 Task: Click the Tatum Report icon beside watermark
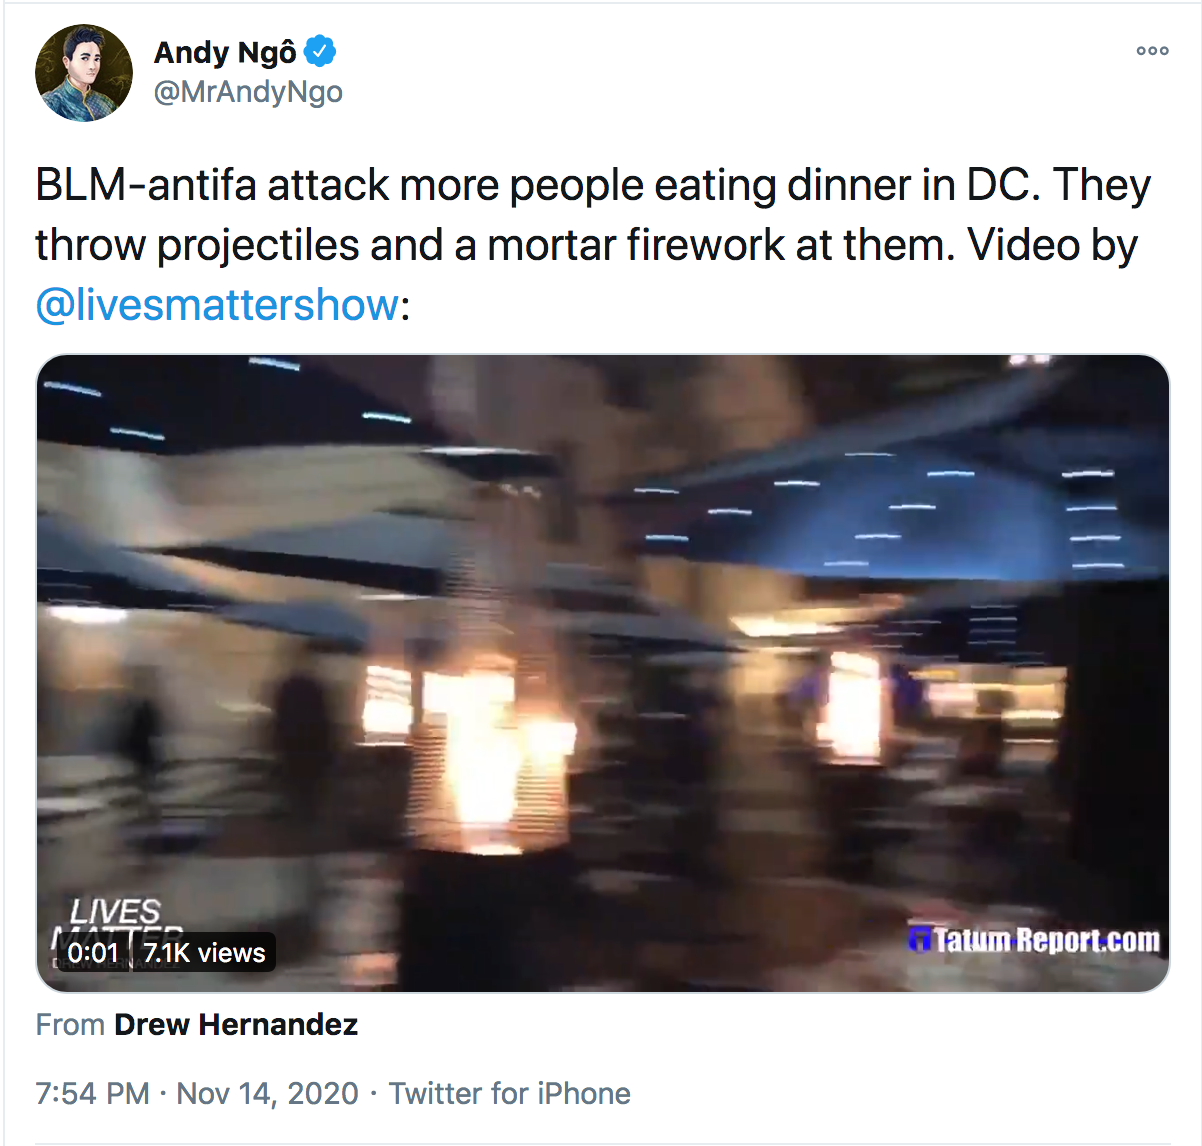(919, 940)
